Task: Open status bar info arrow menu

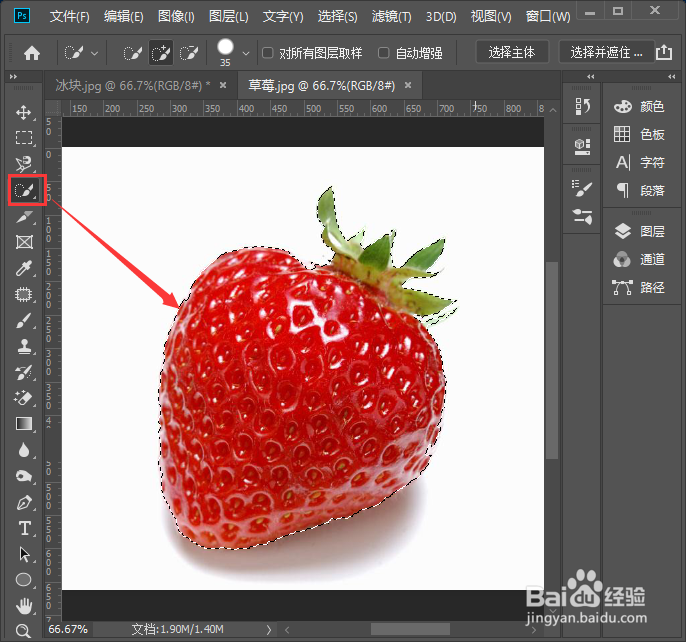Action: tap(269, 630)
